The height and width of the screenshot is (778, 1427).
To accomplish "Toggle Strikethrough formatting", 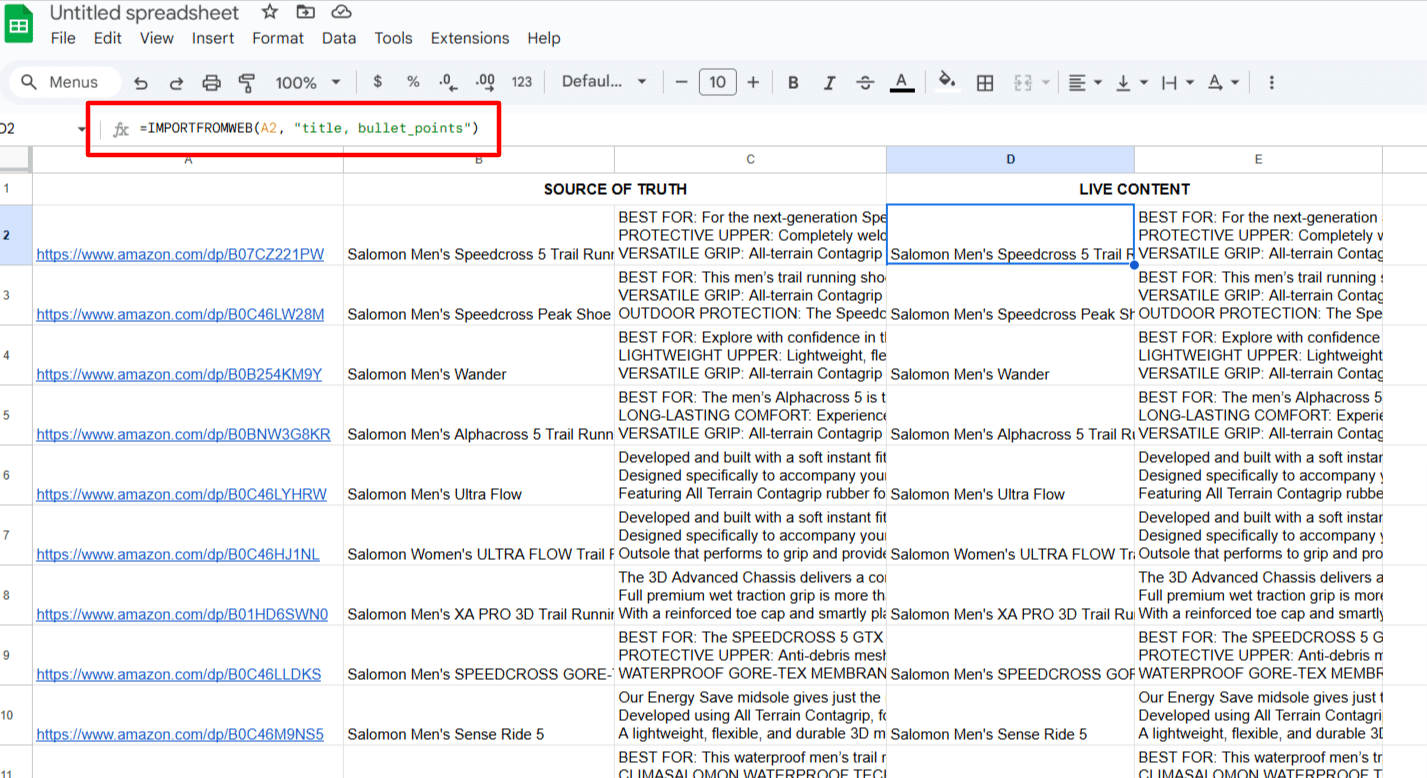I will pyautogui.click(x=865, y=83).
